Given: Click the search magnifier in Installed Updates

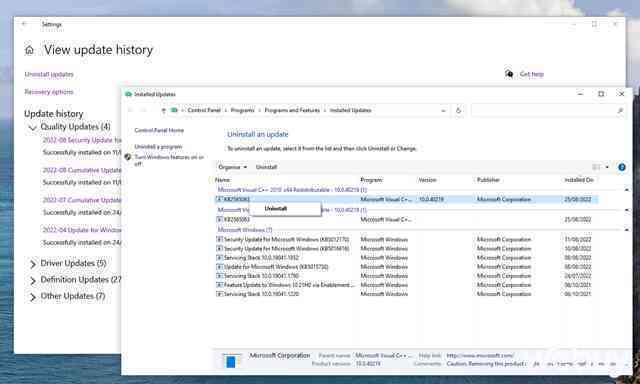Looking at the screenshot, I should click(x=620, y=110).
